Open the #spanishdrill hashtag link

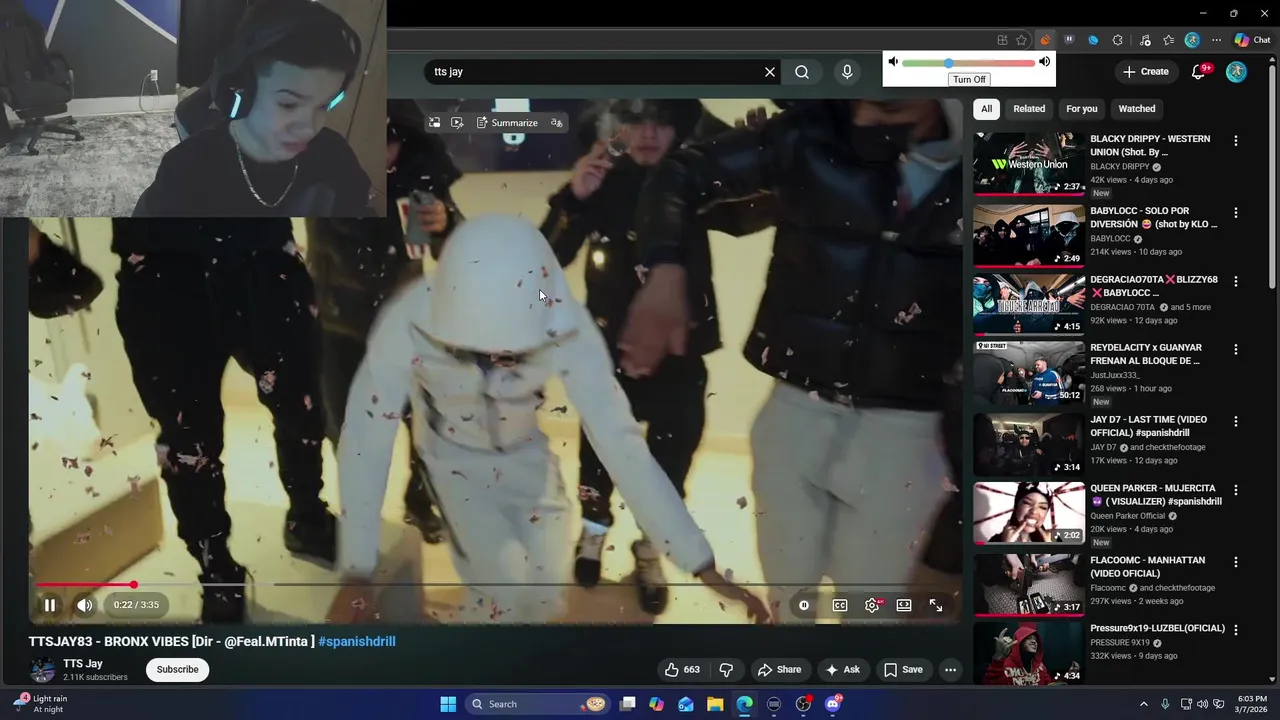tap(357, 642)
